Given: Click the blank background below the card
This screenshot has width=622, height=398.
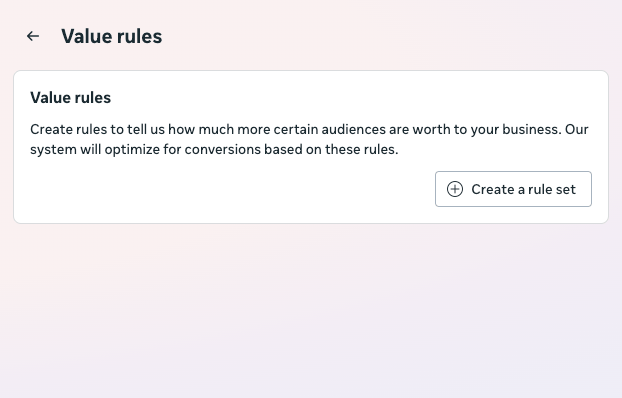Looking at the screenshot, I should click(x=311, y=310).
